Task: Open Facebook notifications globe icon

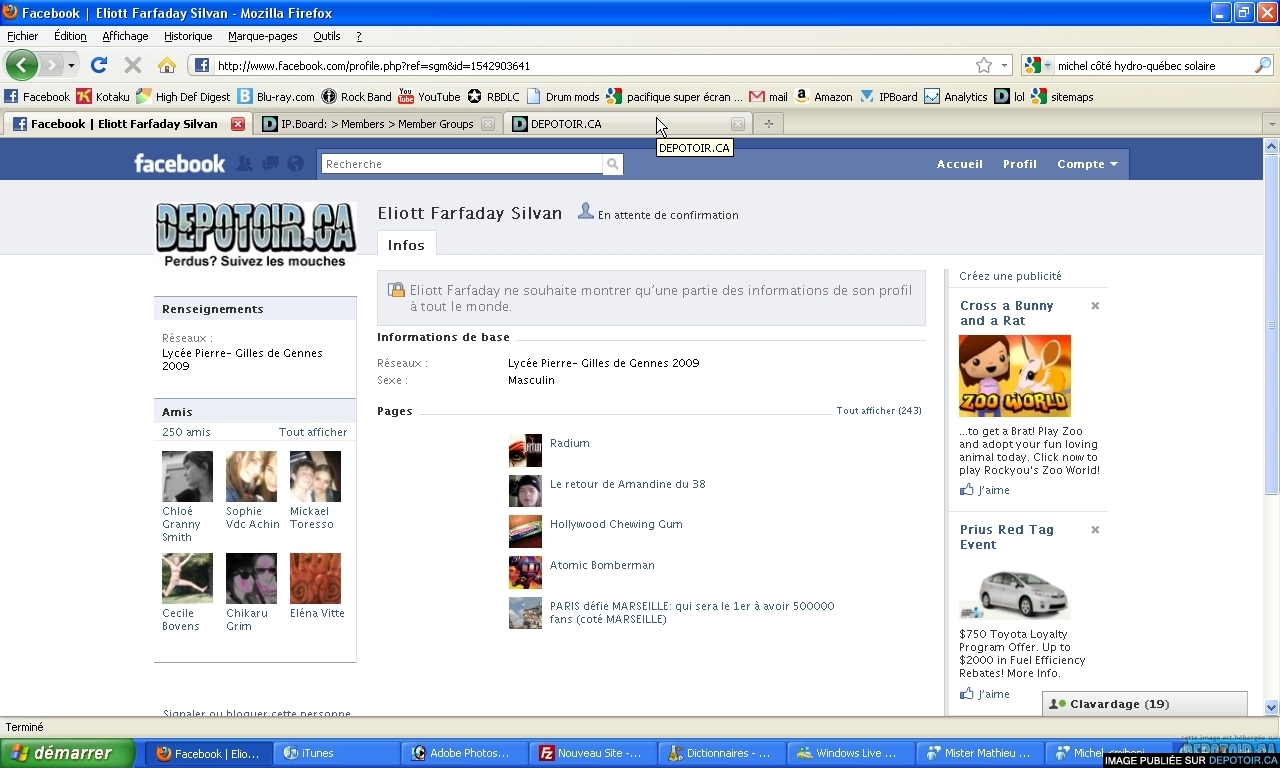Action: [x=295, y=164]
